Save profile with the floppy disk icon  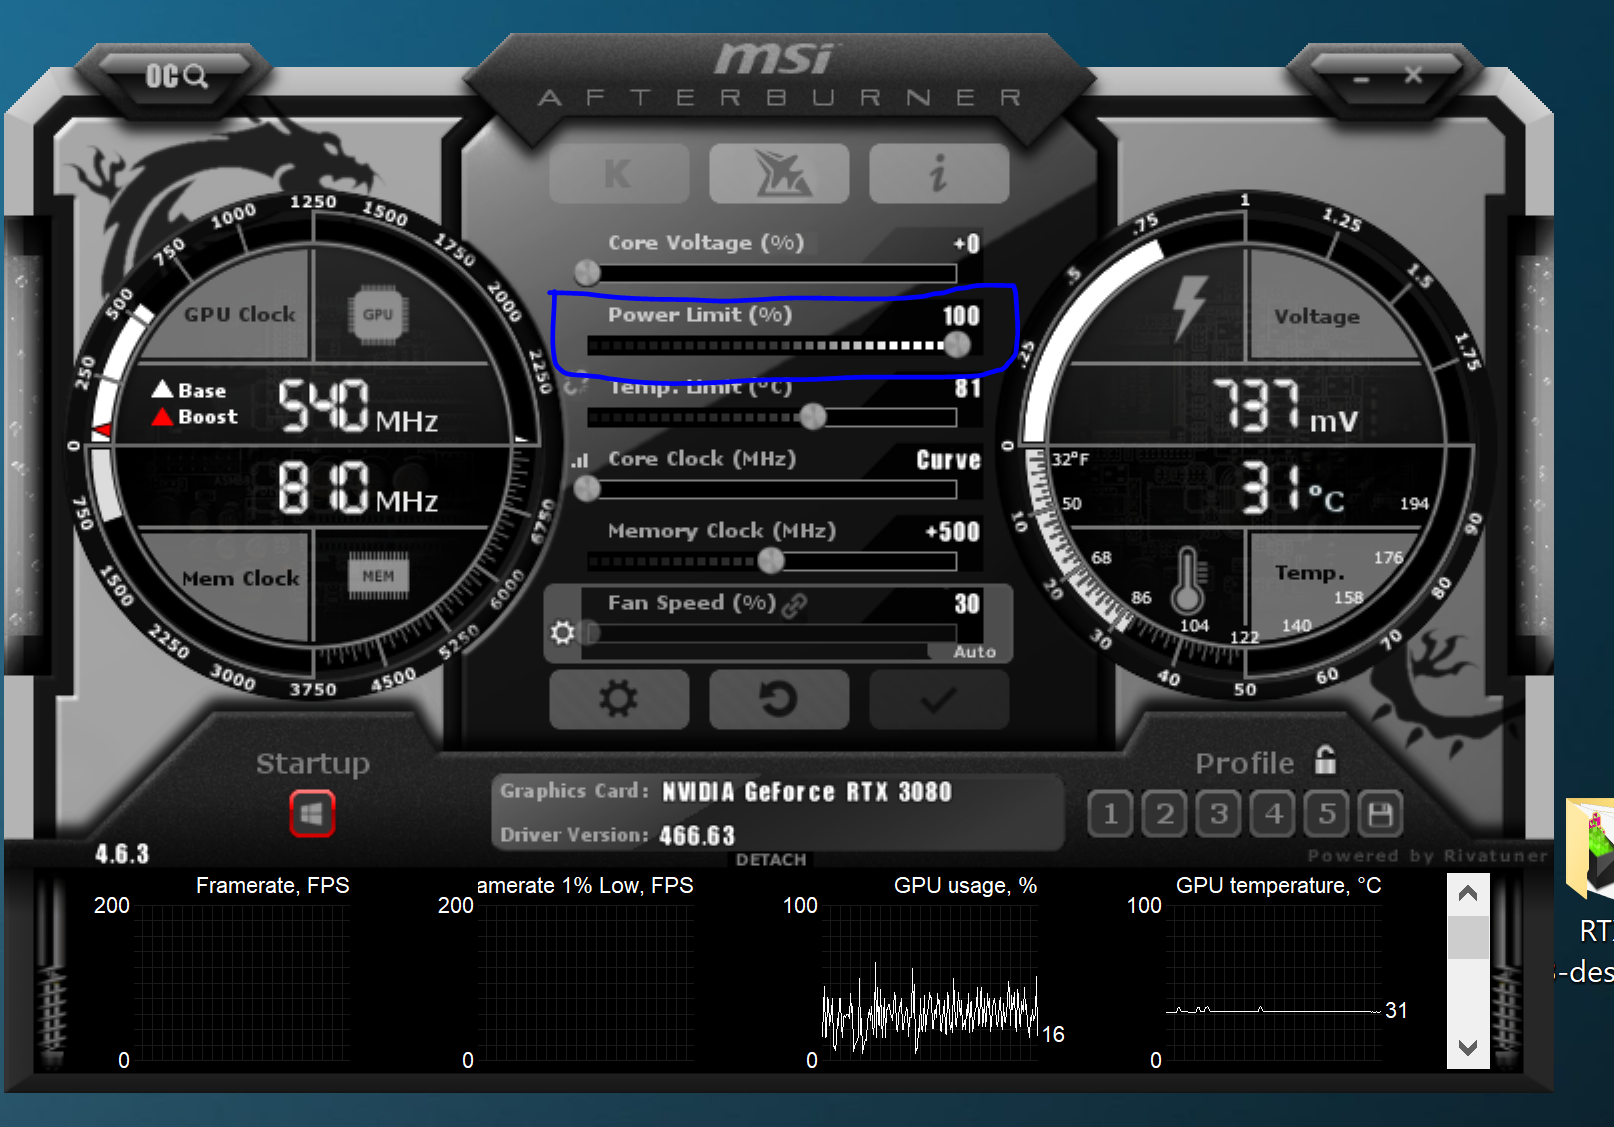(1380, 814)
